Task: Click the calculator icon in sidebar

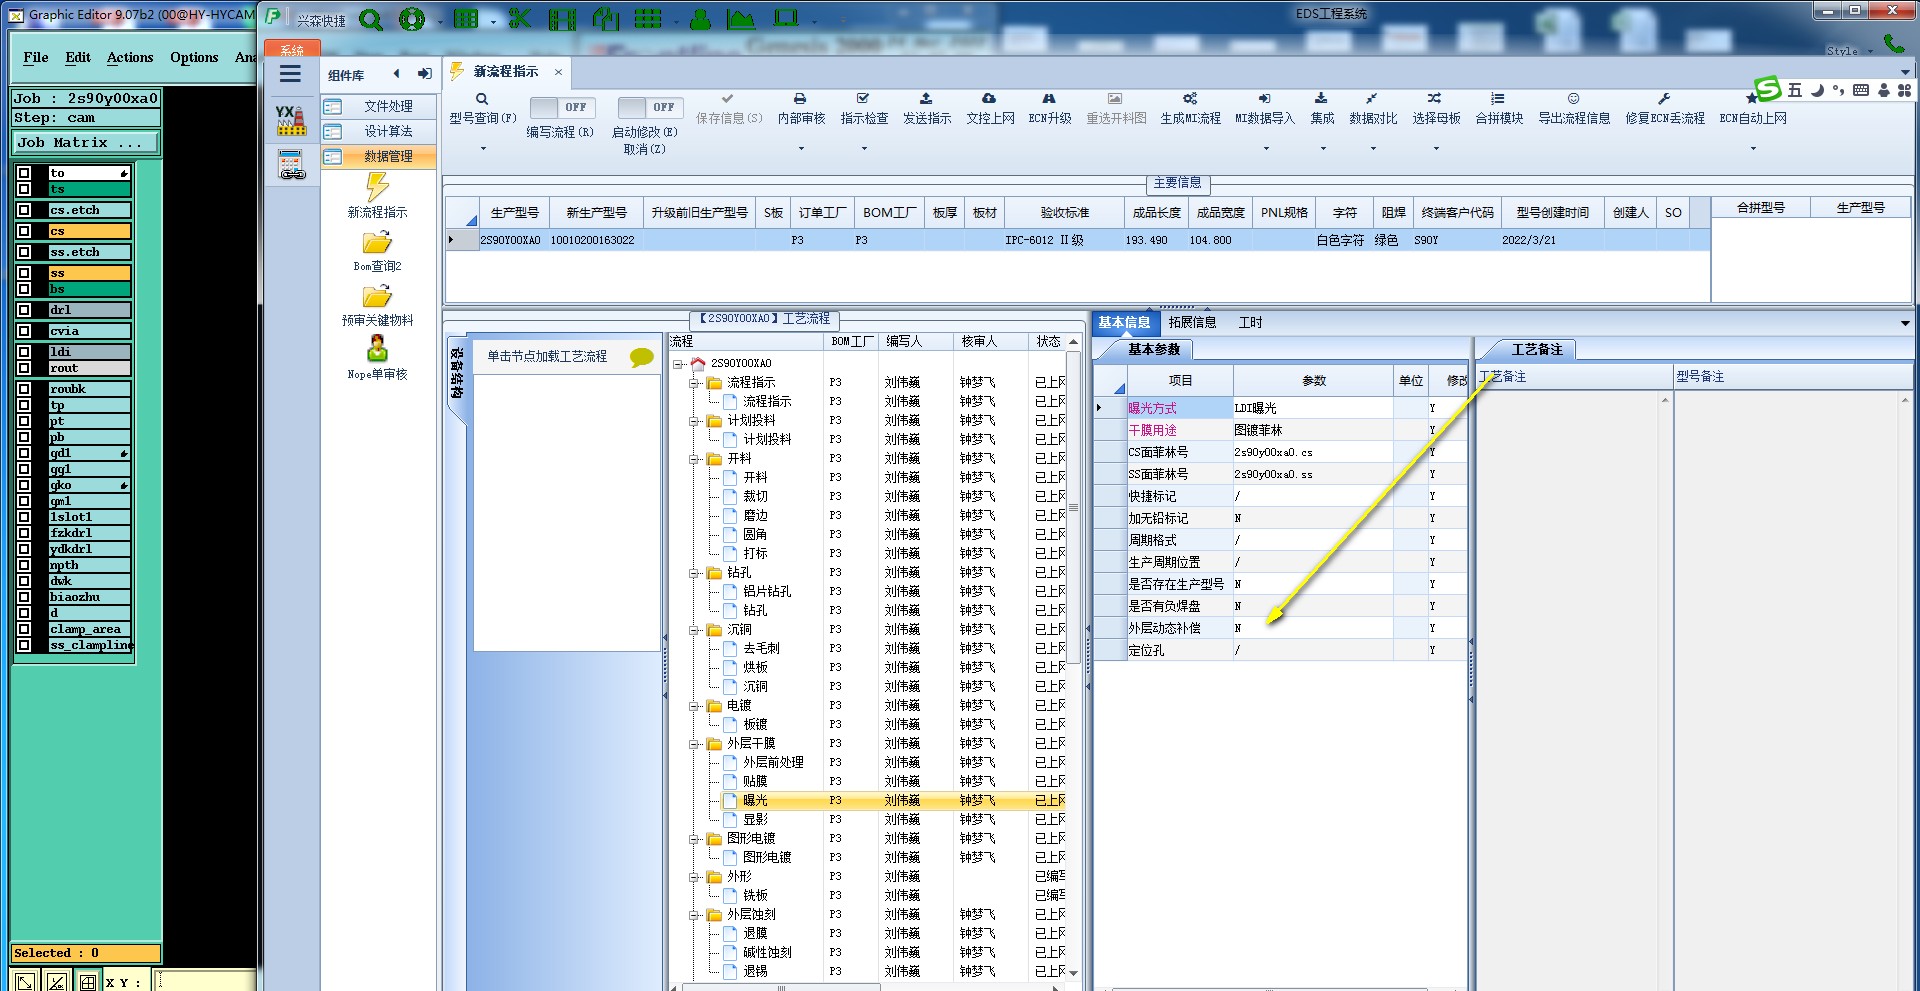Action: [x=291, y=165]
